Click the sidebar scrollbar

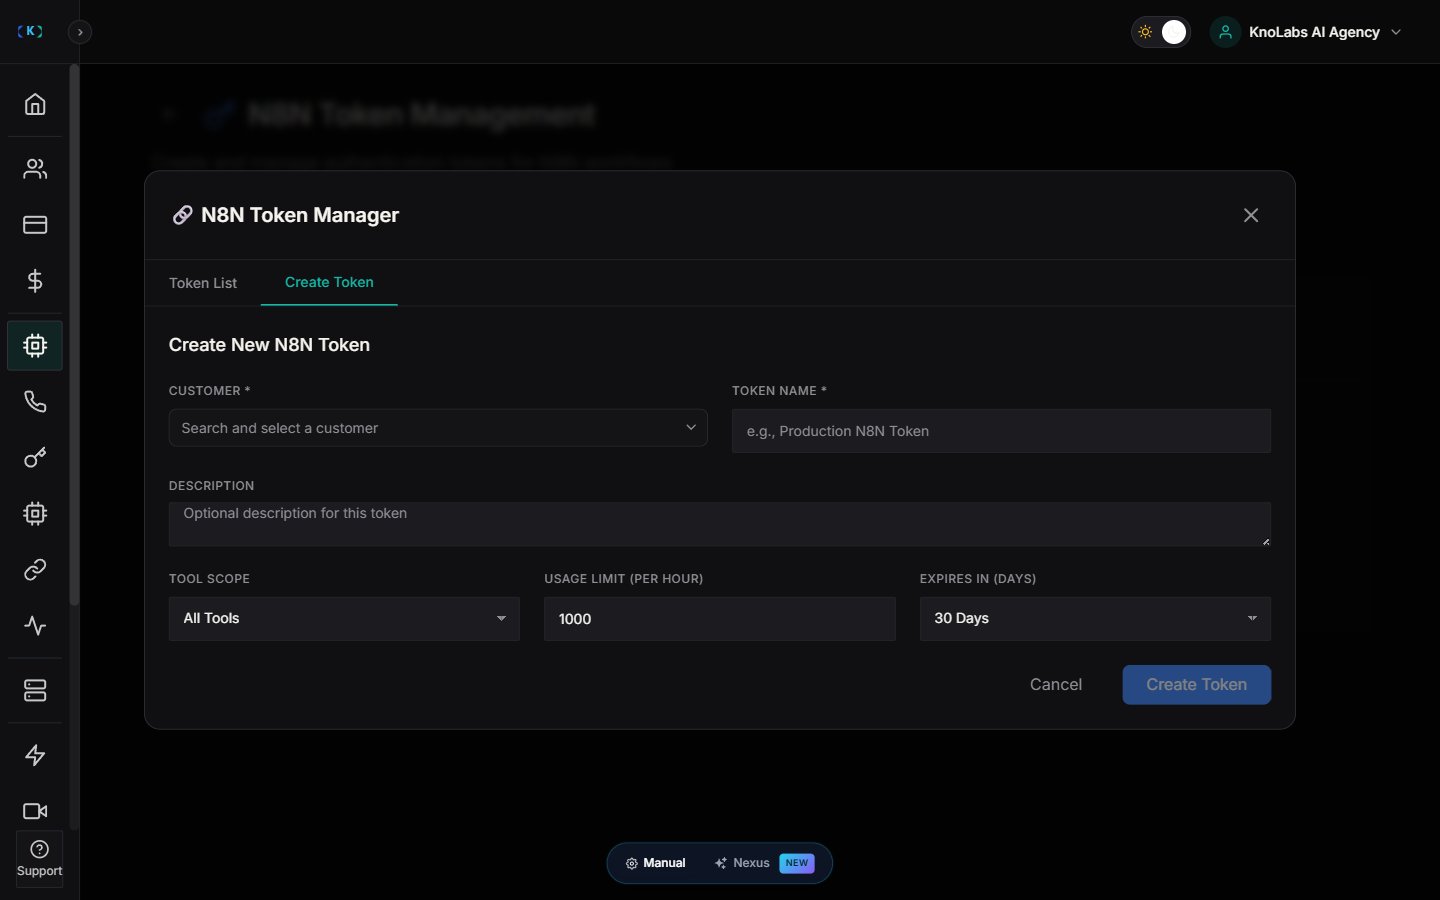click(74, 335)
